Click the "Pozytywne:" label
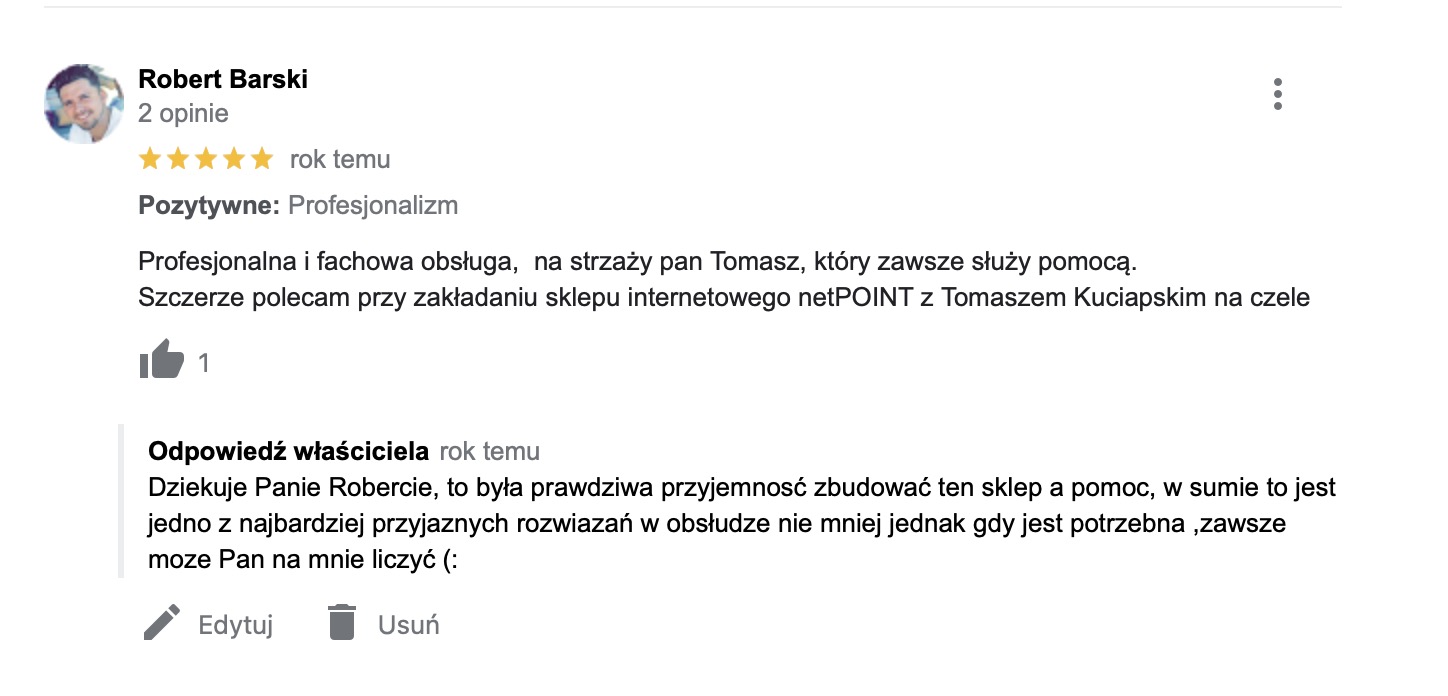The height and width of the screenshot is (696, 1448). coord(209,205)
